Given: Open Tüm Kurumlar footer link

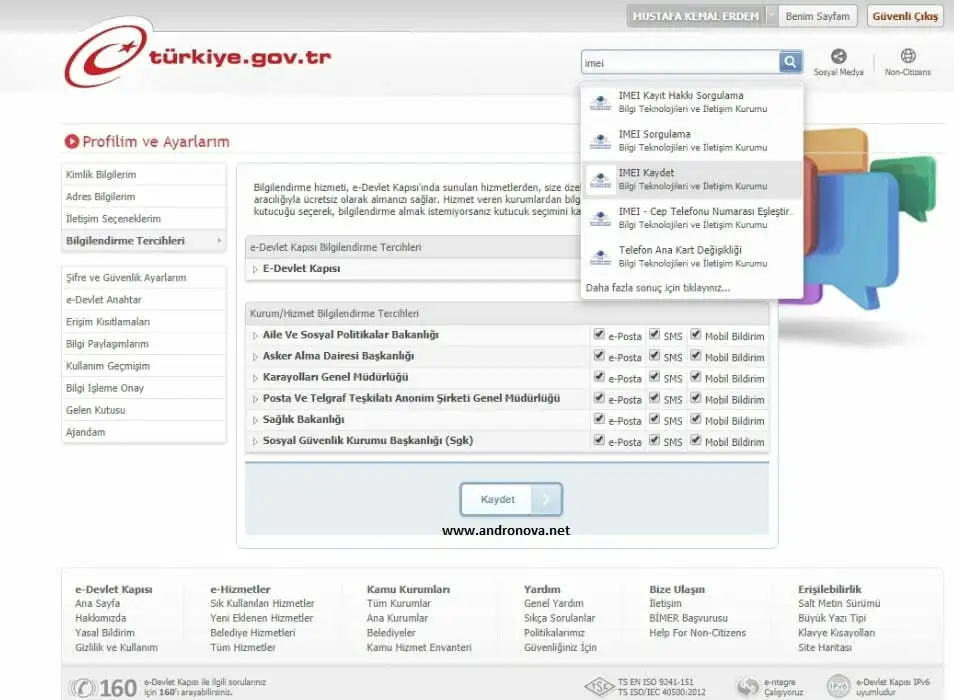Looking at the screenshot, I should point(399,603).
